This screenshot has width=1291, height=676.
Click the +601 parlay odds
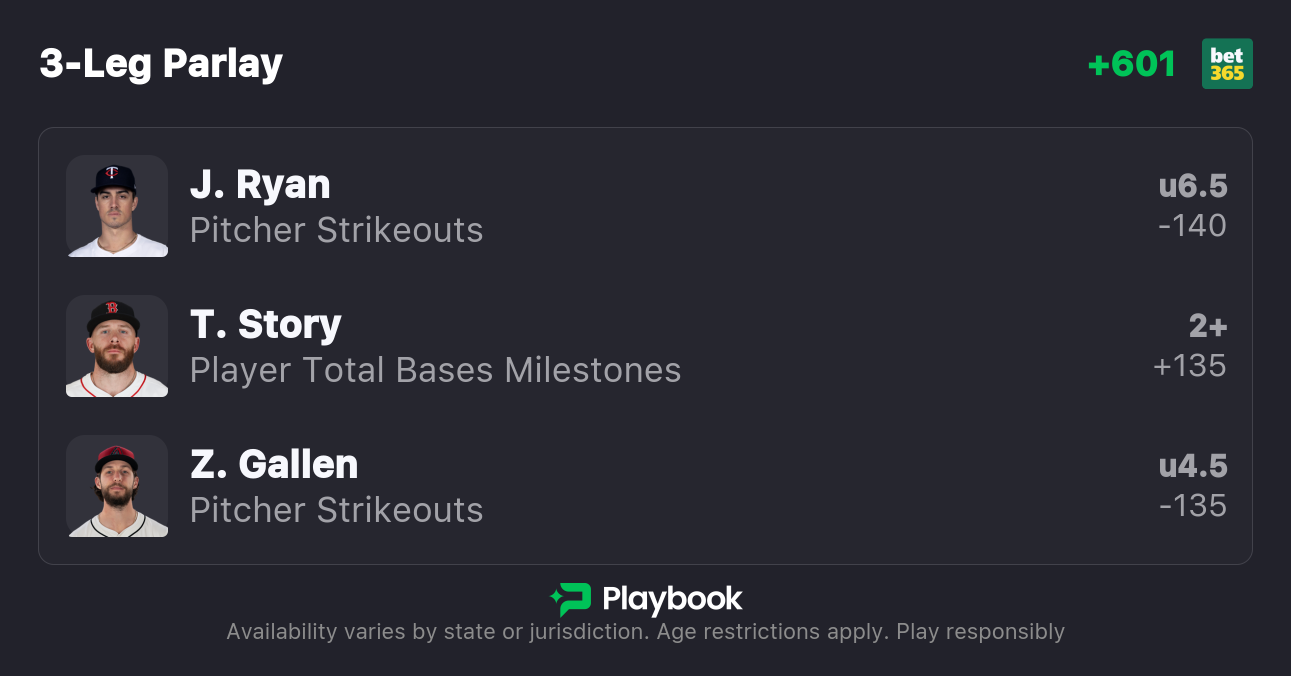click(x=1131, y=64)
